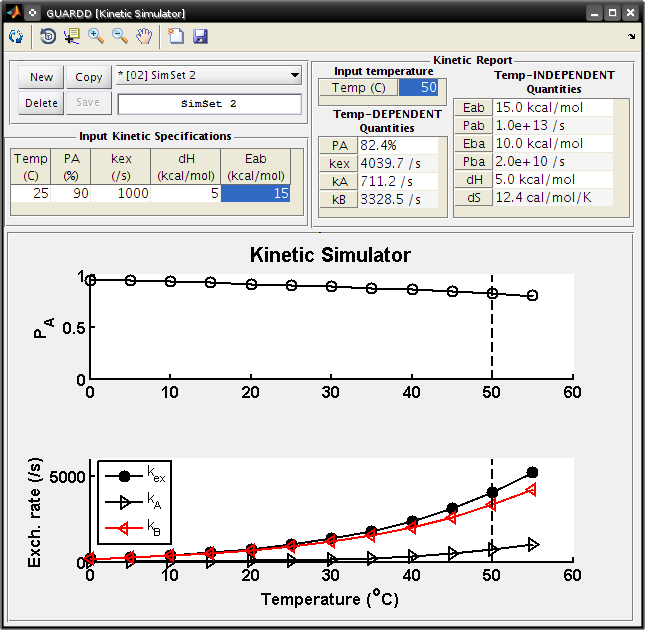Select the data cursor tool
The width and height of the screenshot is (645, 630).
pos(72,36)
